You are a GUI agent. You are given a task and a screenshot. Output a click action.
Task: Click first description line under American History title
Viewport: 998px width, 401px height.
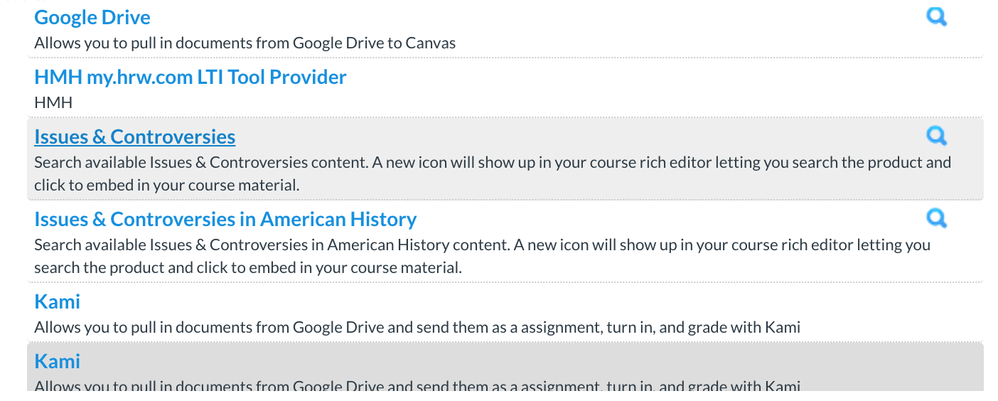482,244
